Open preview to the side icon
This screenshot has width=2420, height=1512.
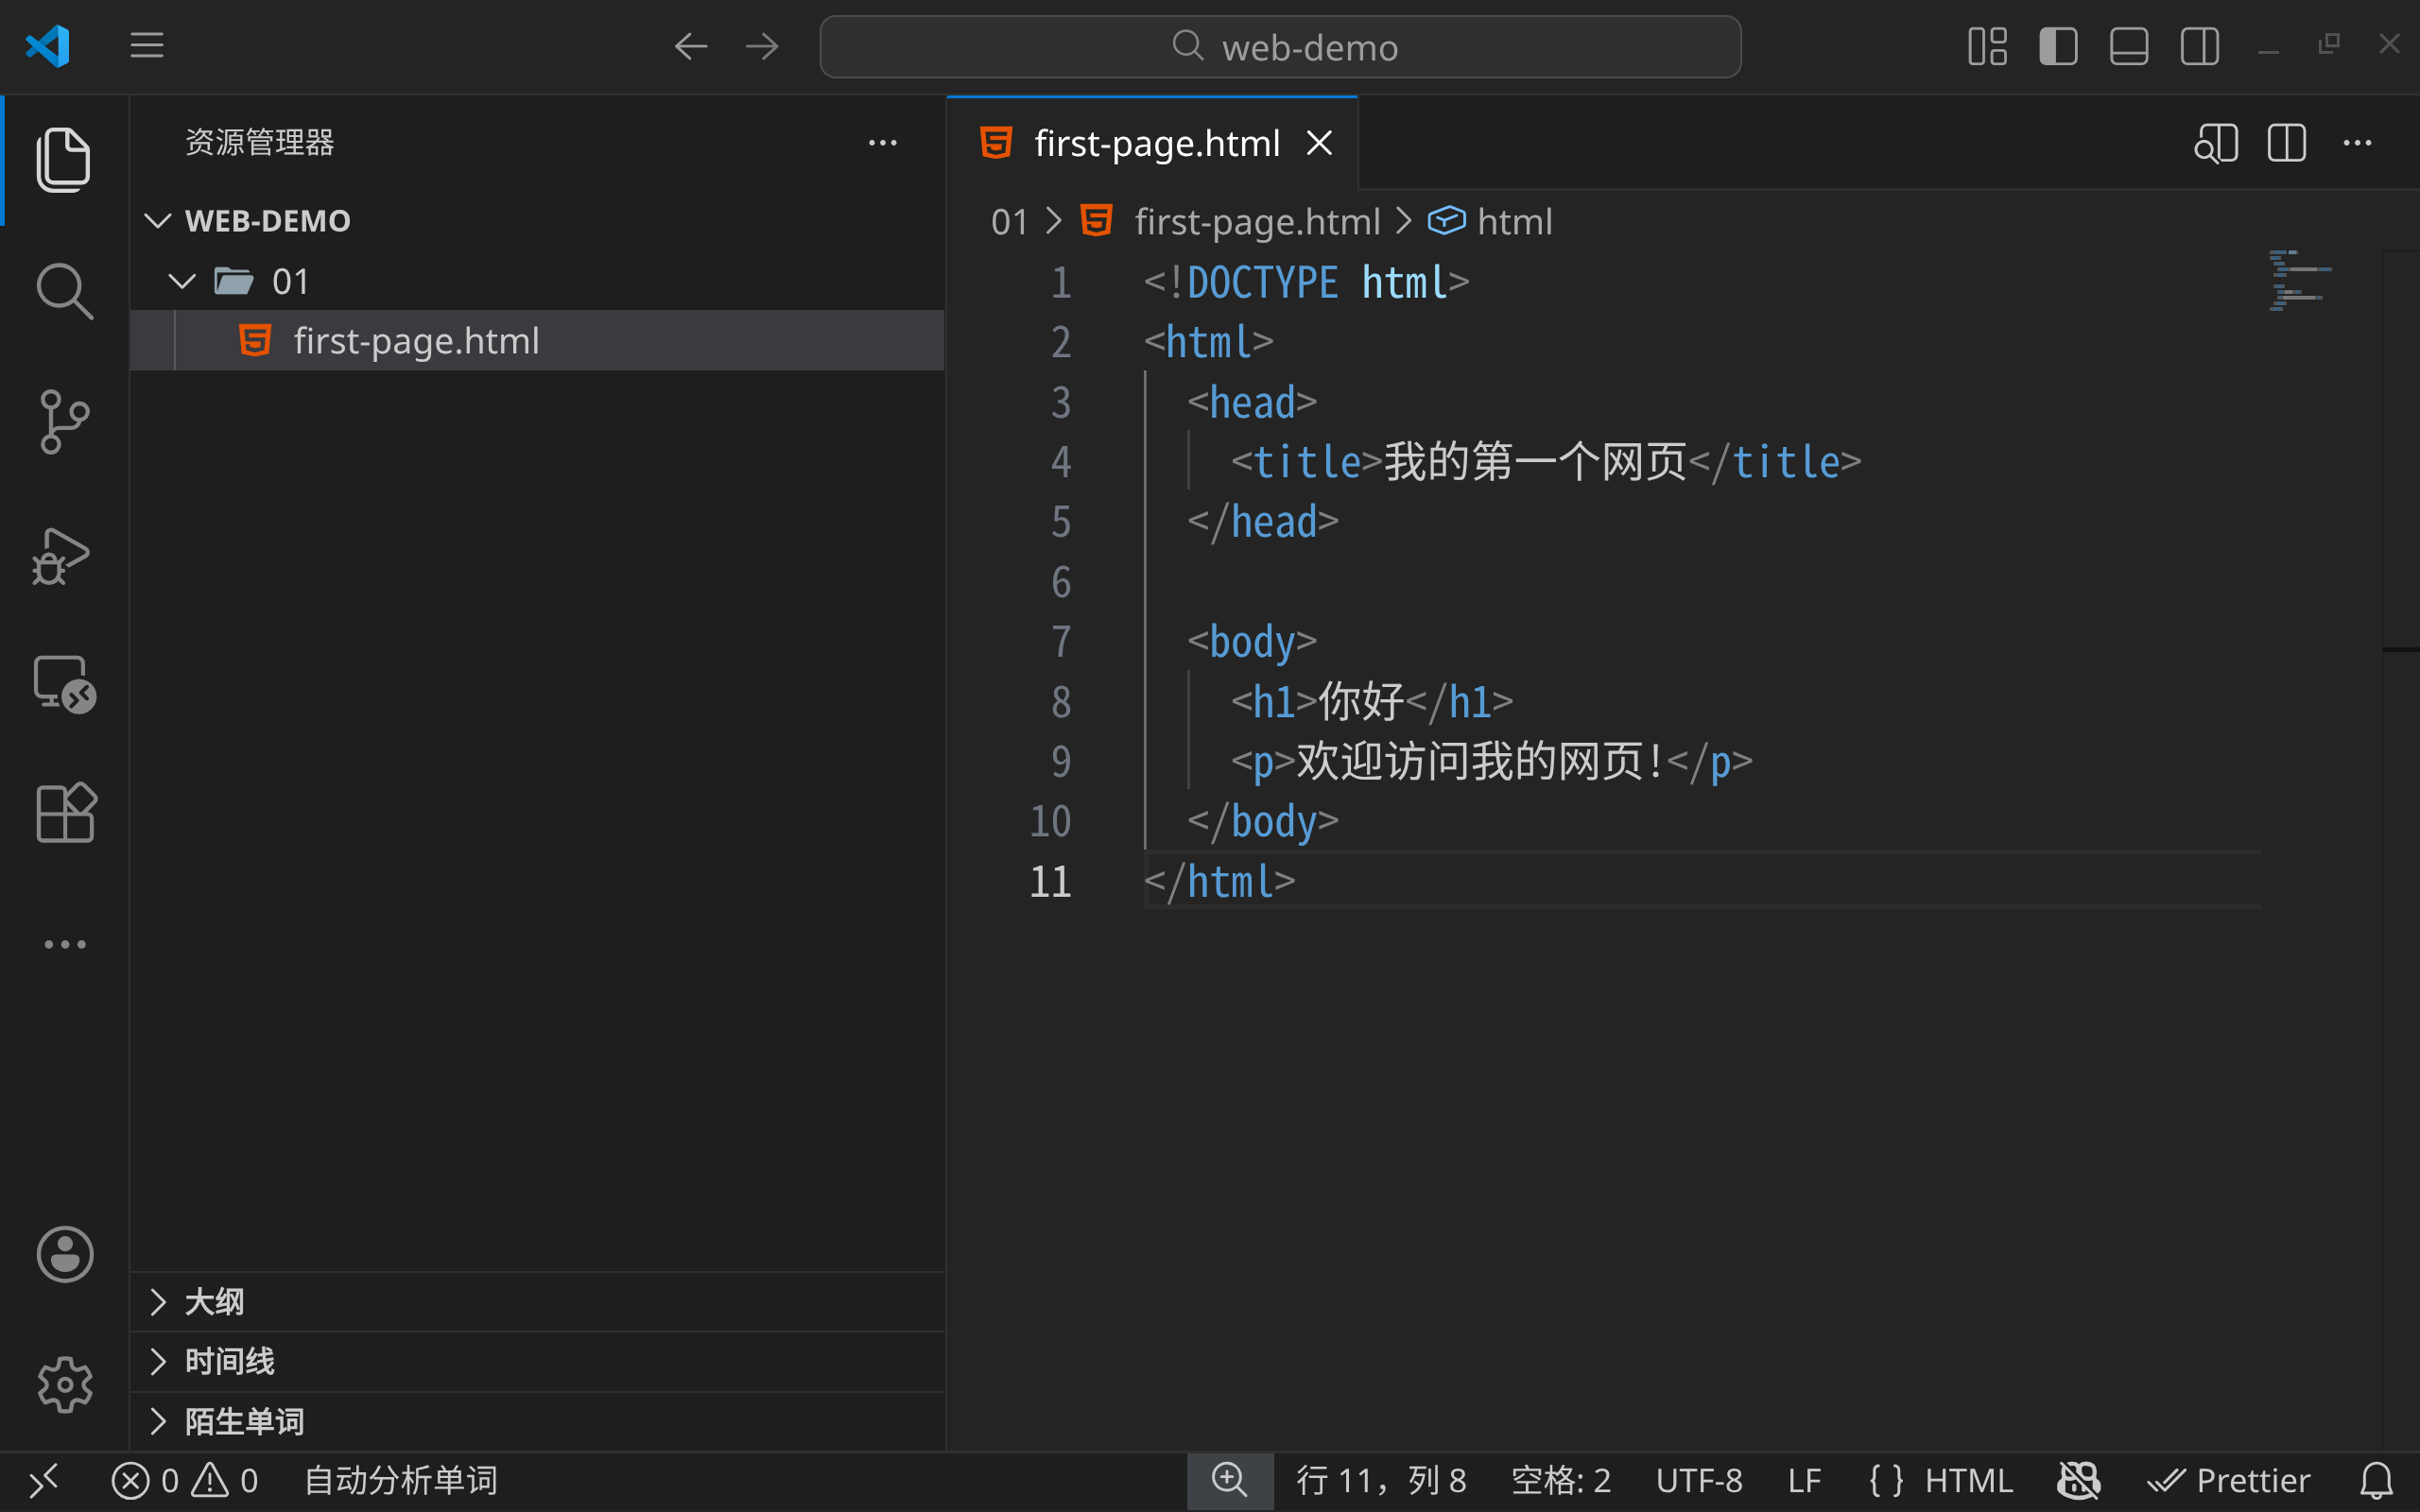pos(2215,143)
